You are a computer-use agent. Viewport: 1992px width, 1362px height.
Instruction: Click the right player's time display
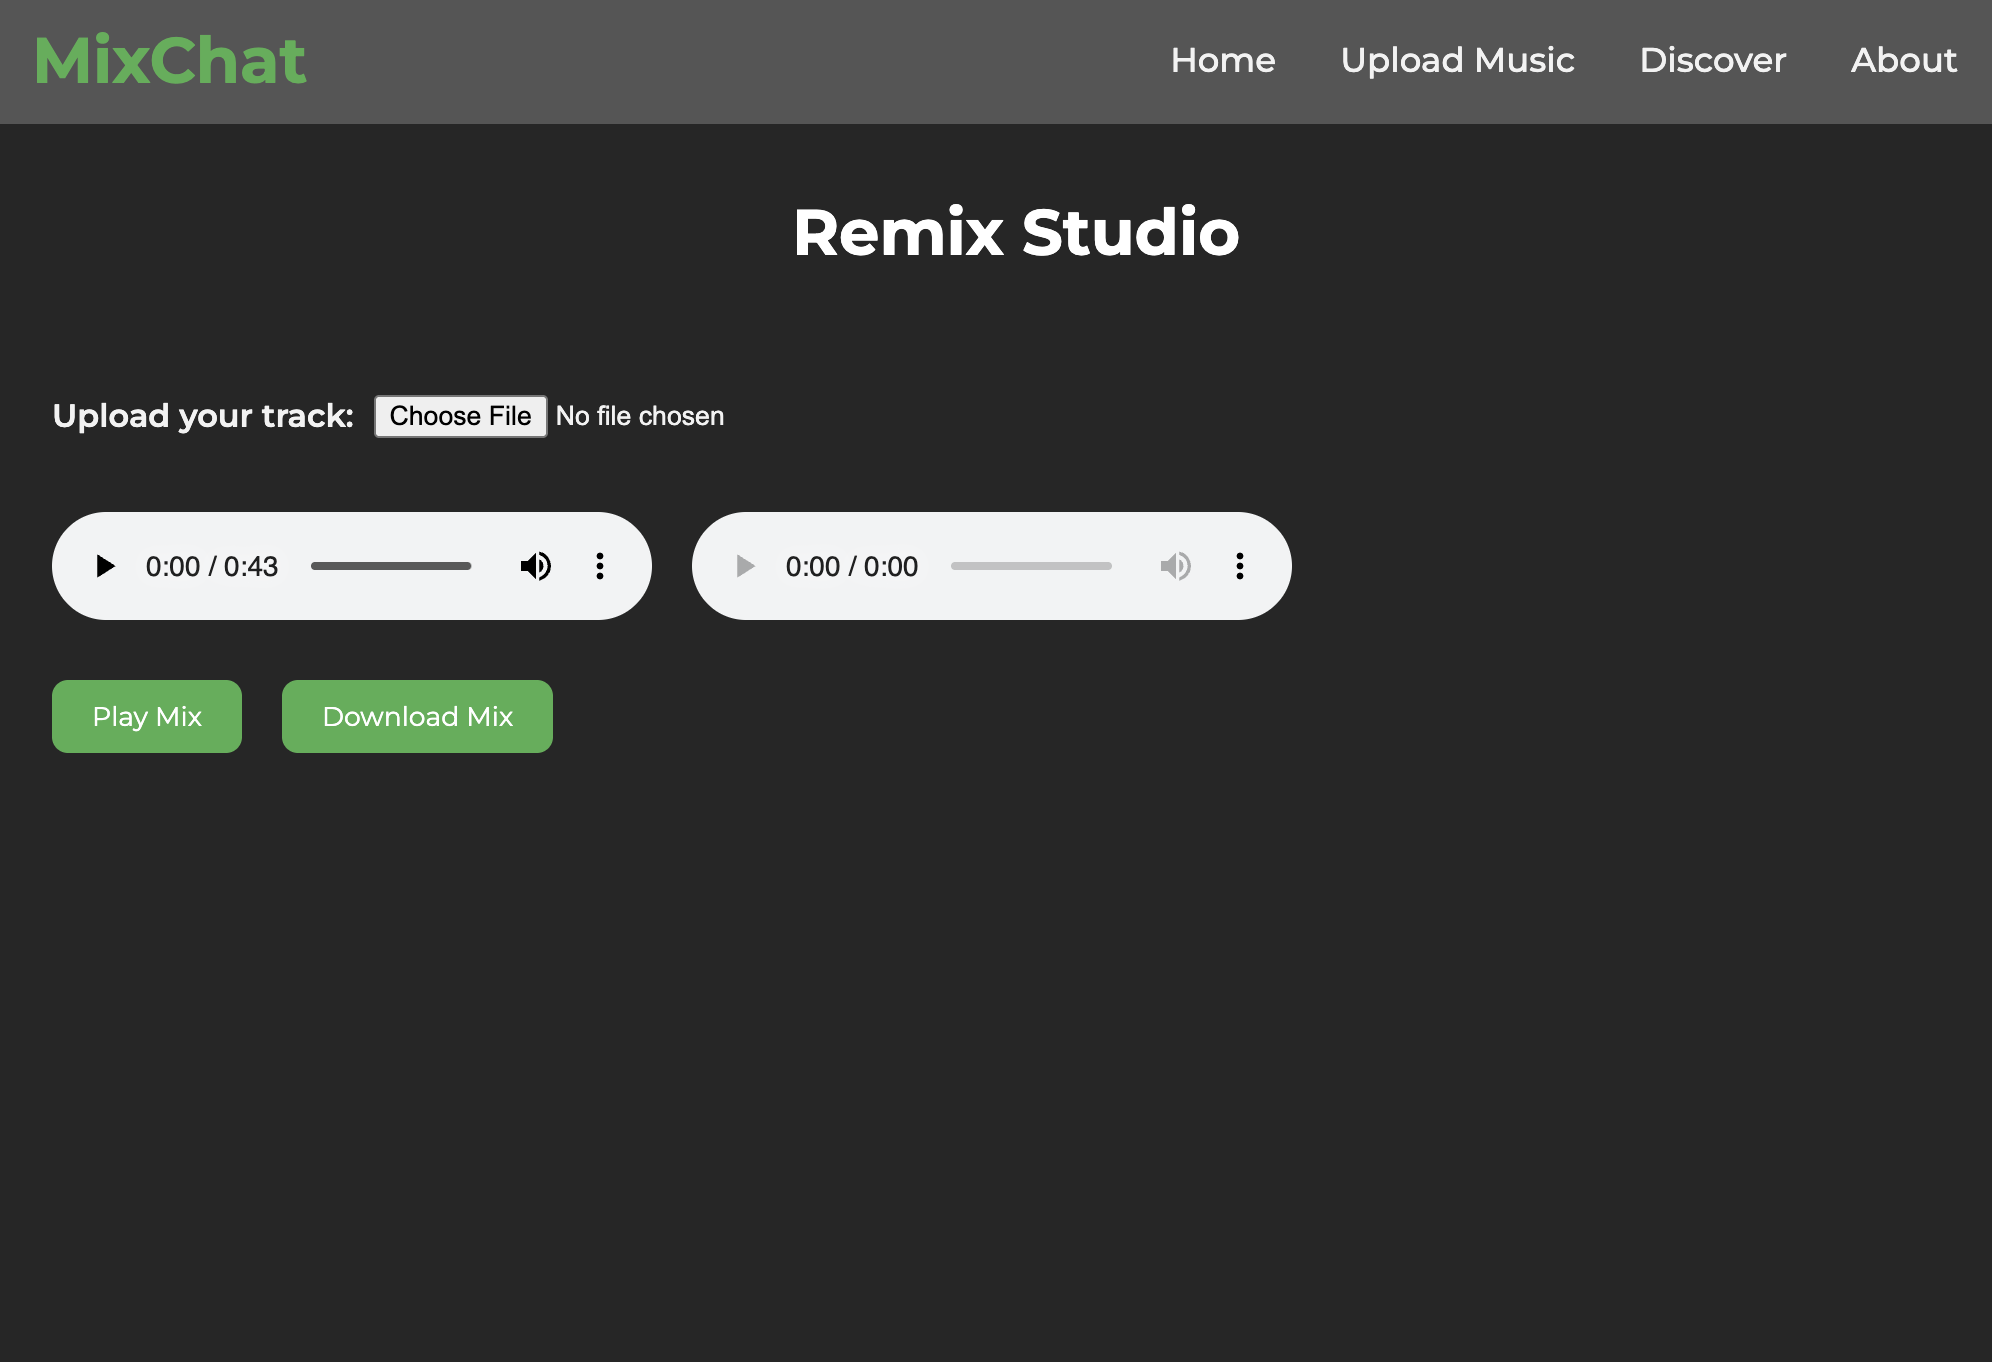pyautogui.click(x=851, y=566)
